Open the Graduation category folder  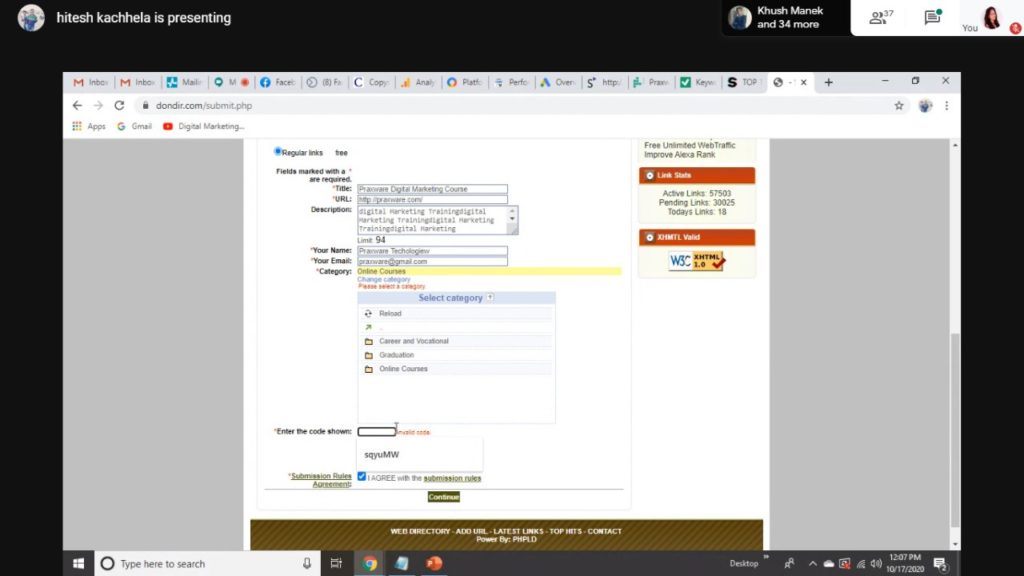[396, 355]
